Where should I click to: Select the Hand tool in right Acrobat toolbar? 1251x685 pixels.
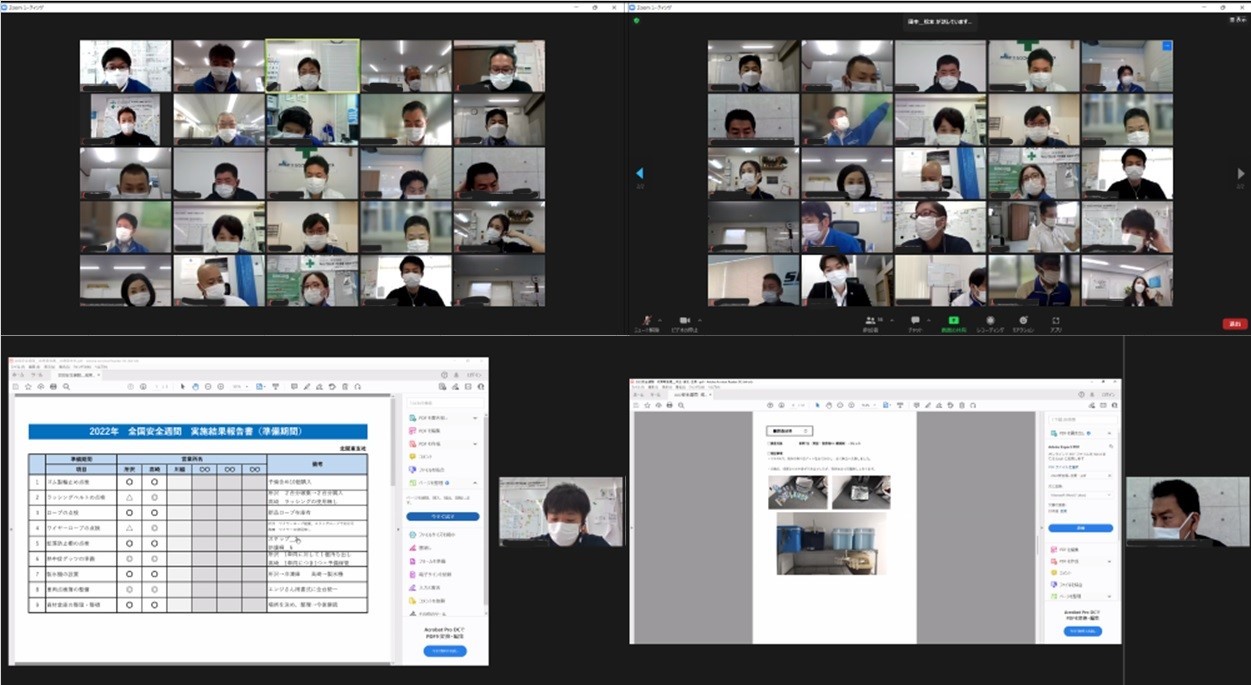point(829,405)
